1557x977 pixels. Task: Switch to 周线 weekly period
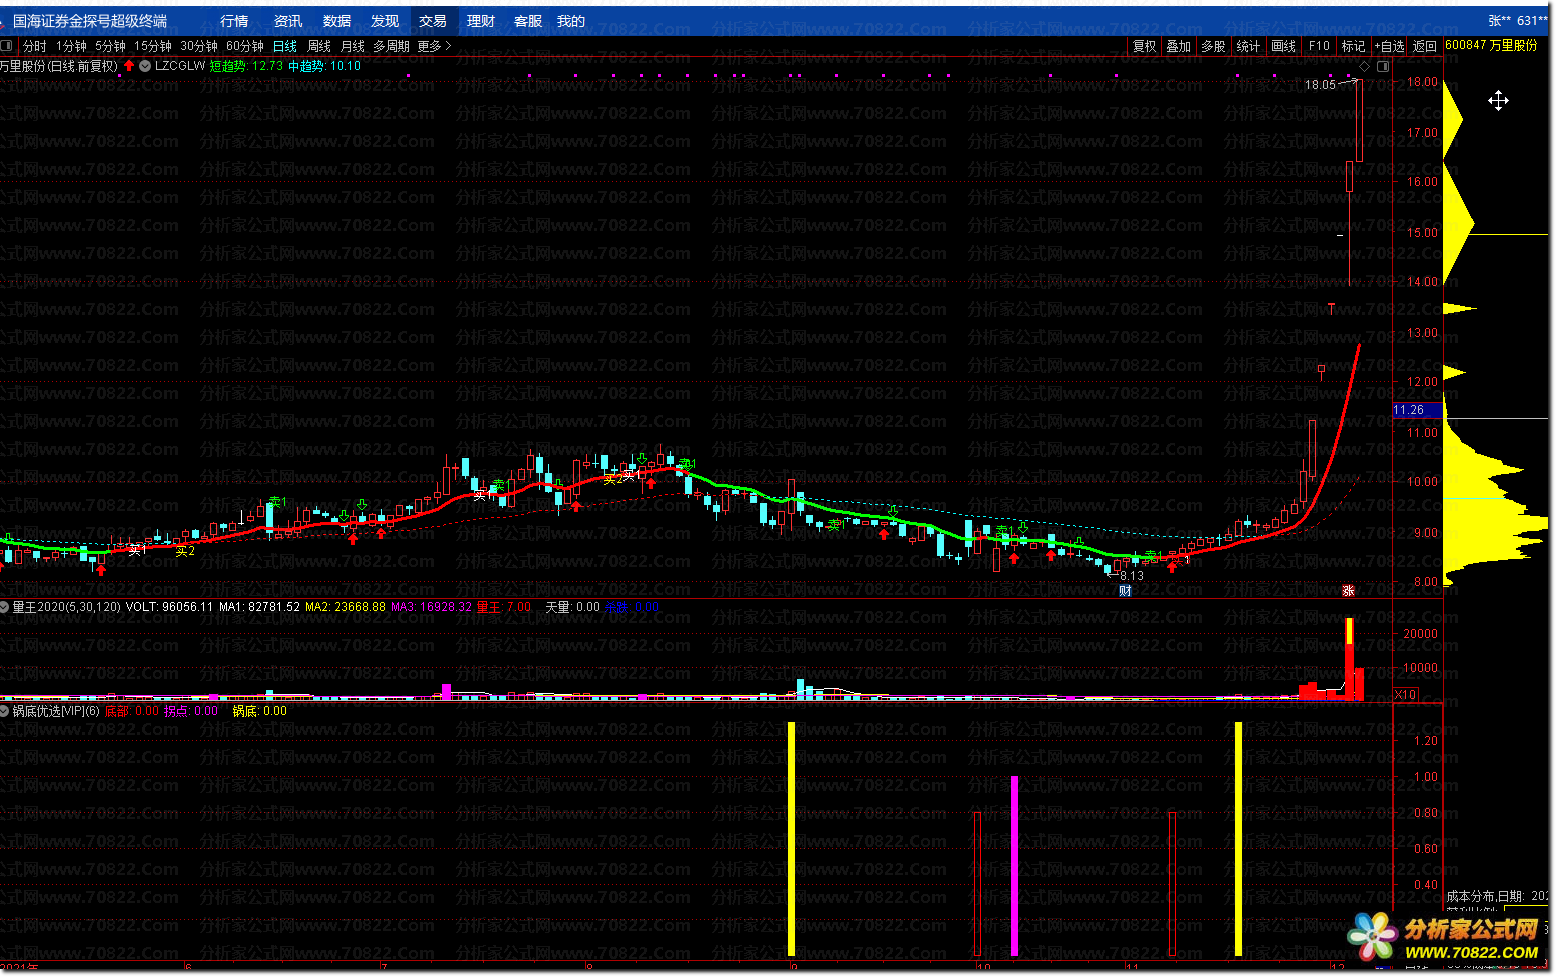pyautogui.click(x=319, y=46)
